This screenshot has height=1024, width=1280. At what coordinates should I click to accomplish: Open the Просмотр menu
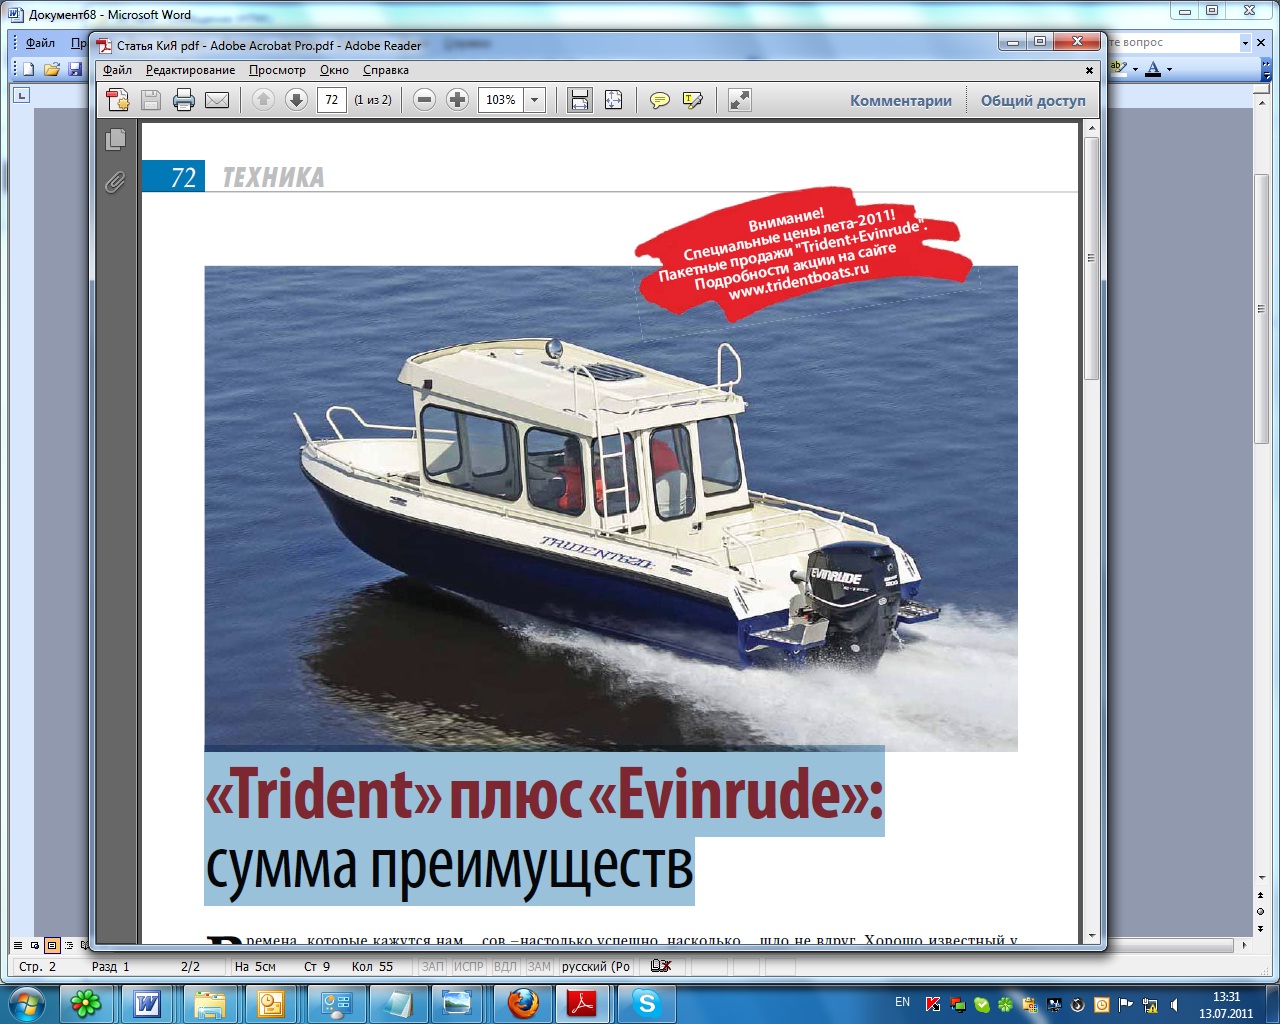click(277, 70)
